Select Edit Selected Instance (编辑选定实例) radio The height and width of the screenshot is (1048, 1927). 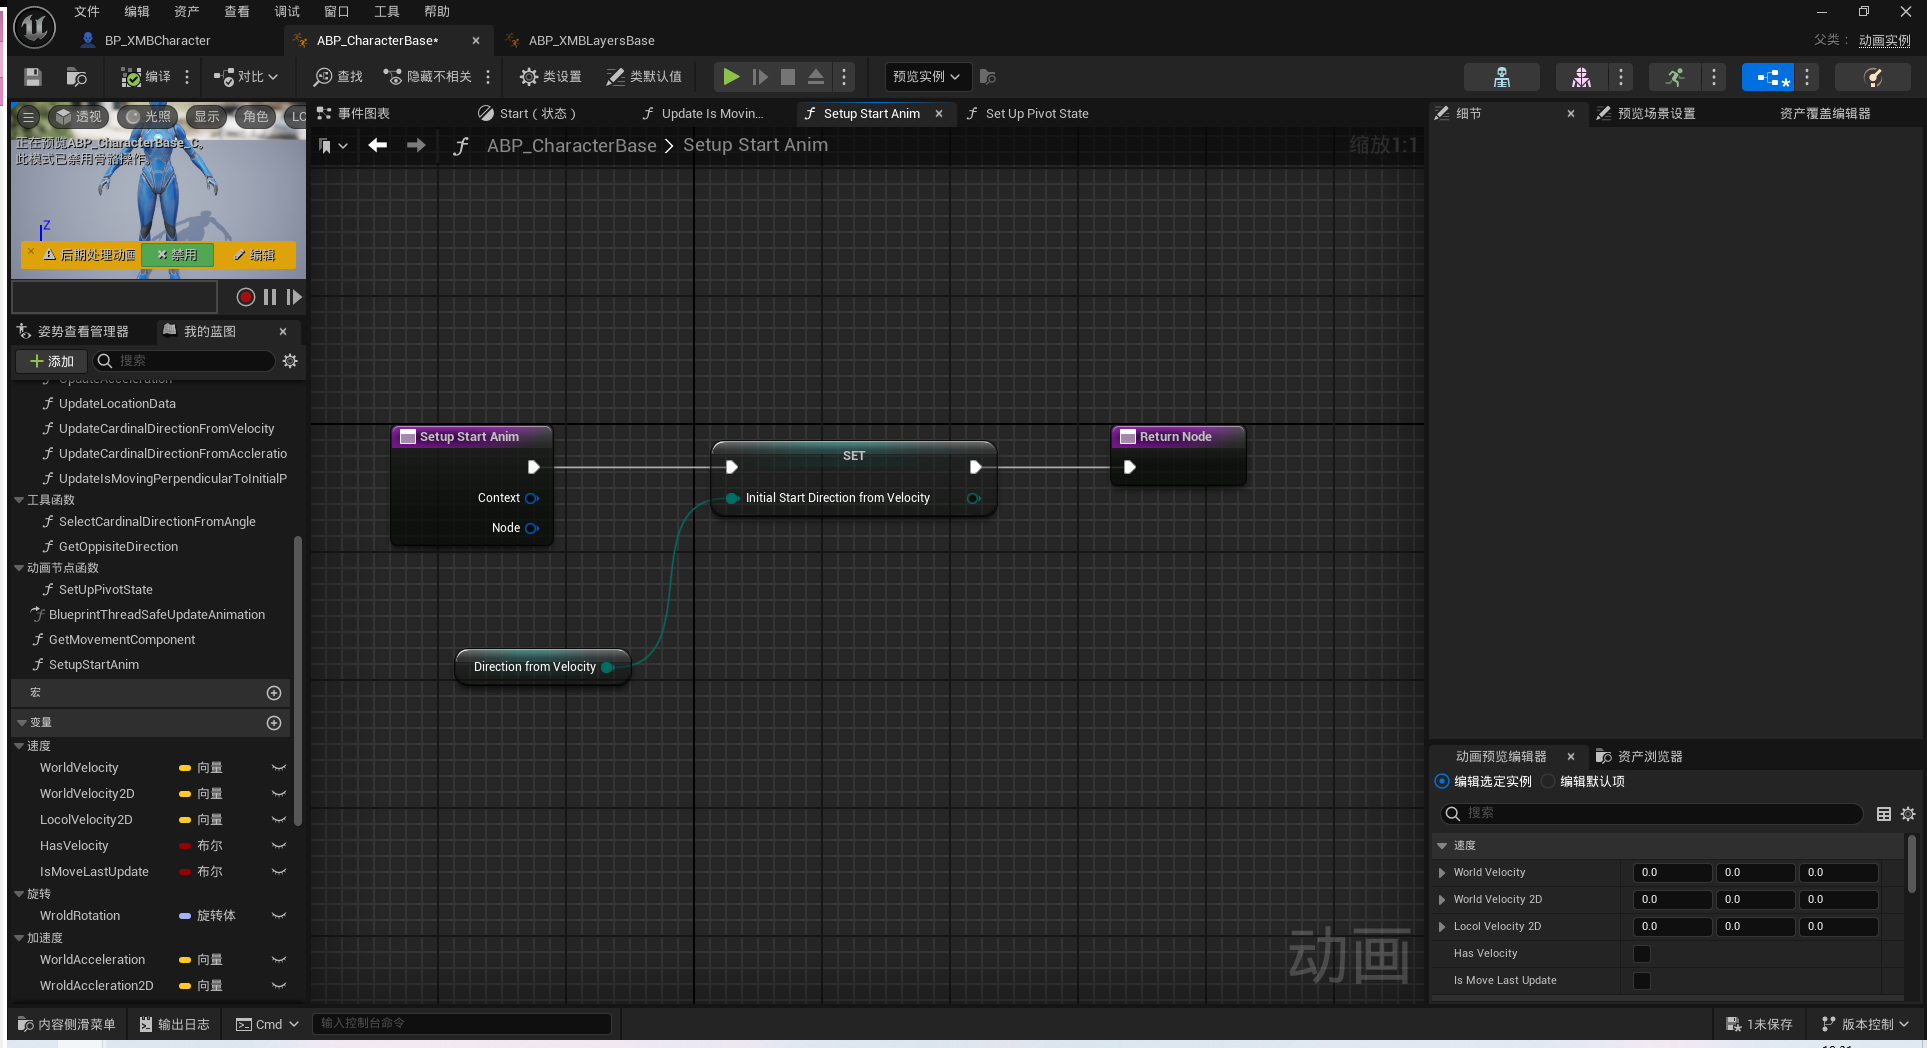tap(1442, 781)
